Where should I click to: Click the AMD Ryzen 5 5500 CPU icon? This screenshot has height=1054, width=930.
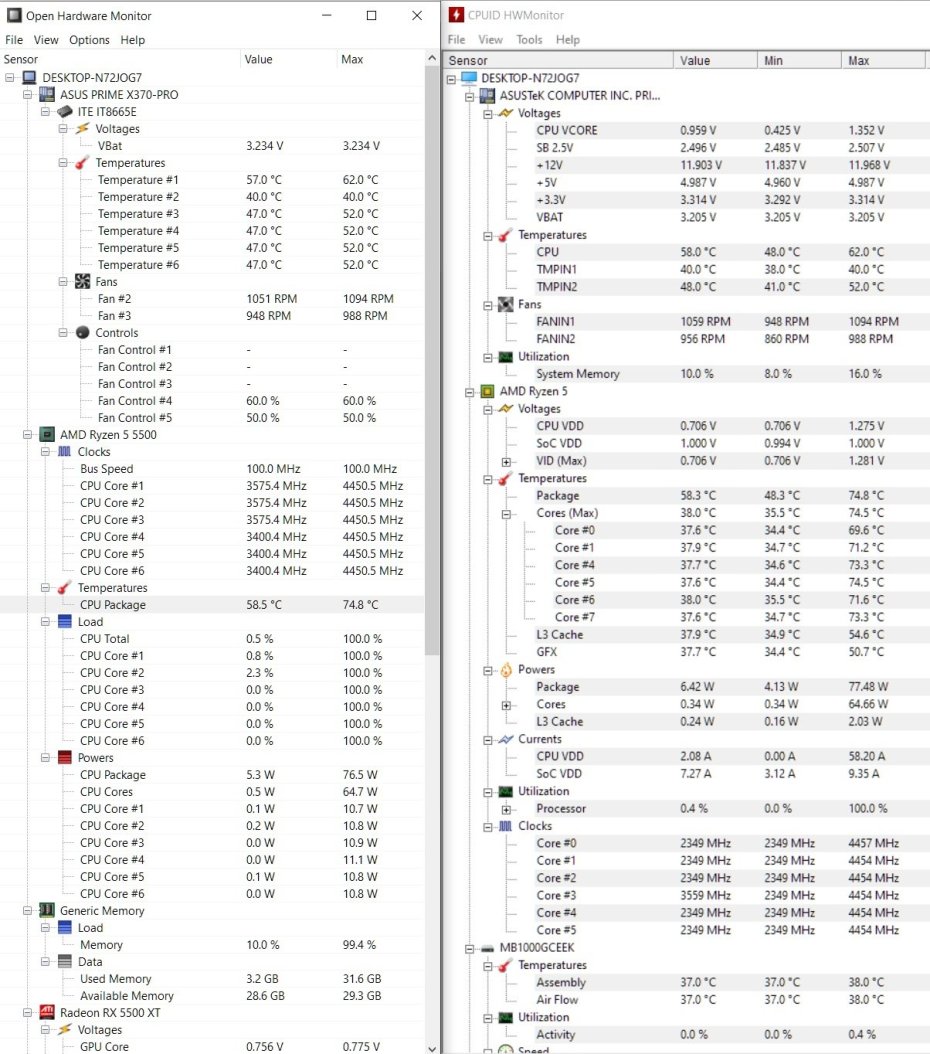(x=47, y=435)
